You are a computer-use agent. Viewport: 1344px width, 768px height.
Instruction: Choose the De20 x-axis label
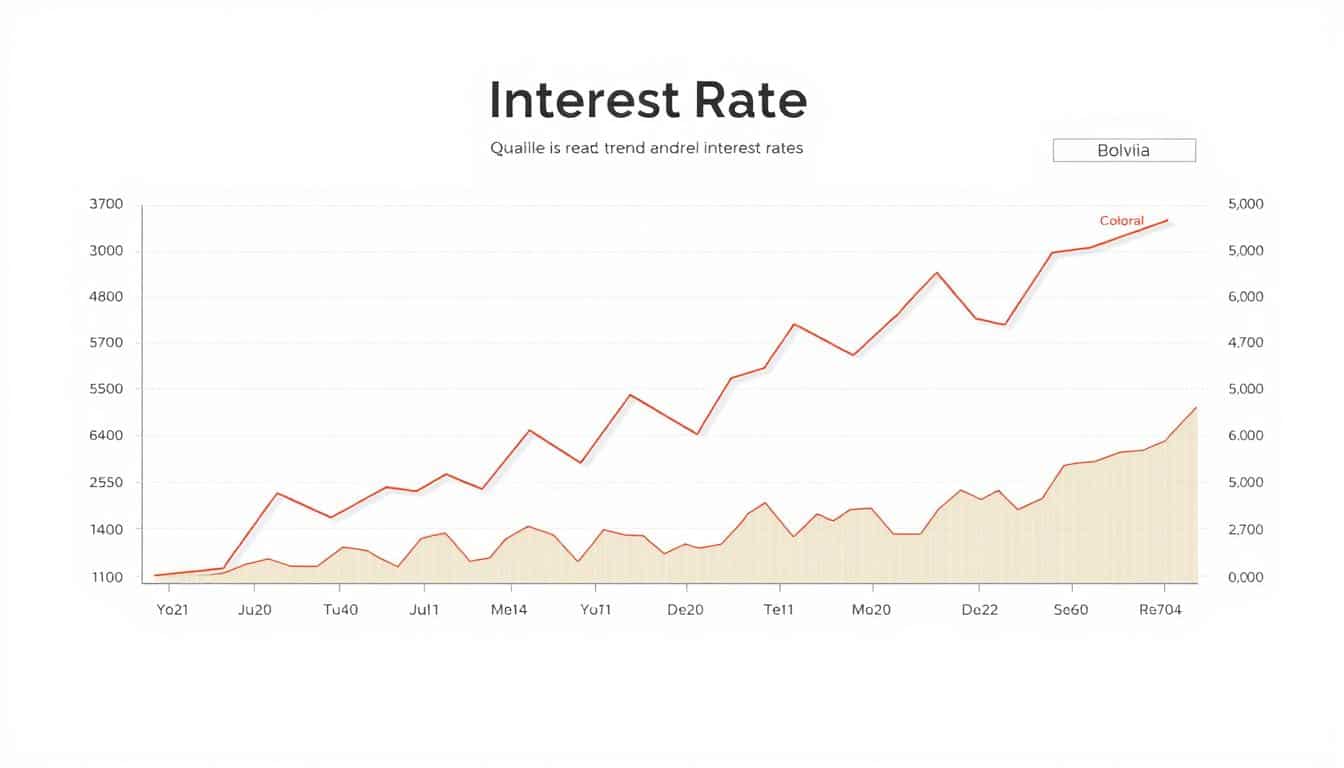pyautogui.click(x=684, y=609)
